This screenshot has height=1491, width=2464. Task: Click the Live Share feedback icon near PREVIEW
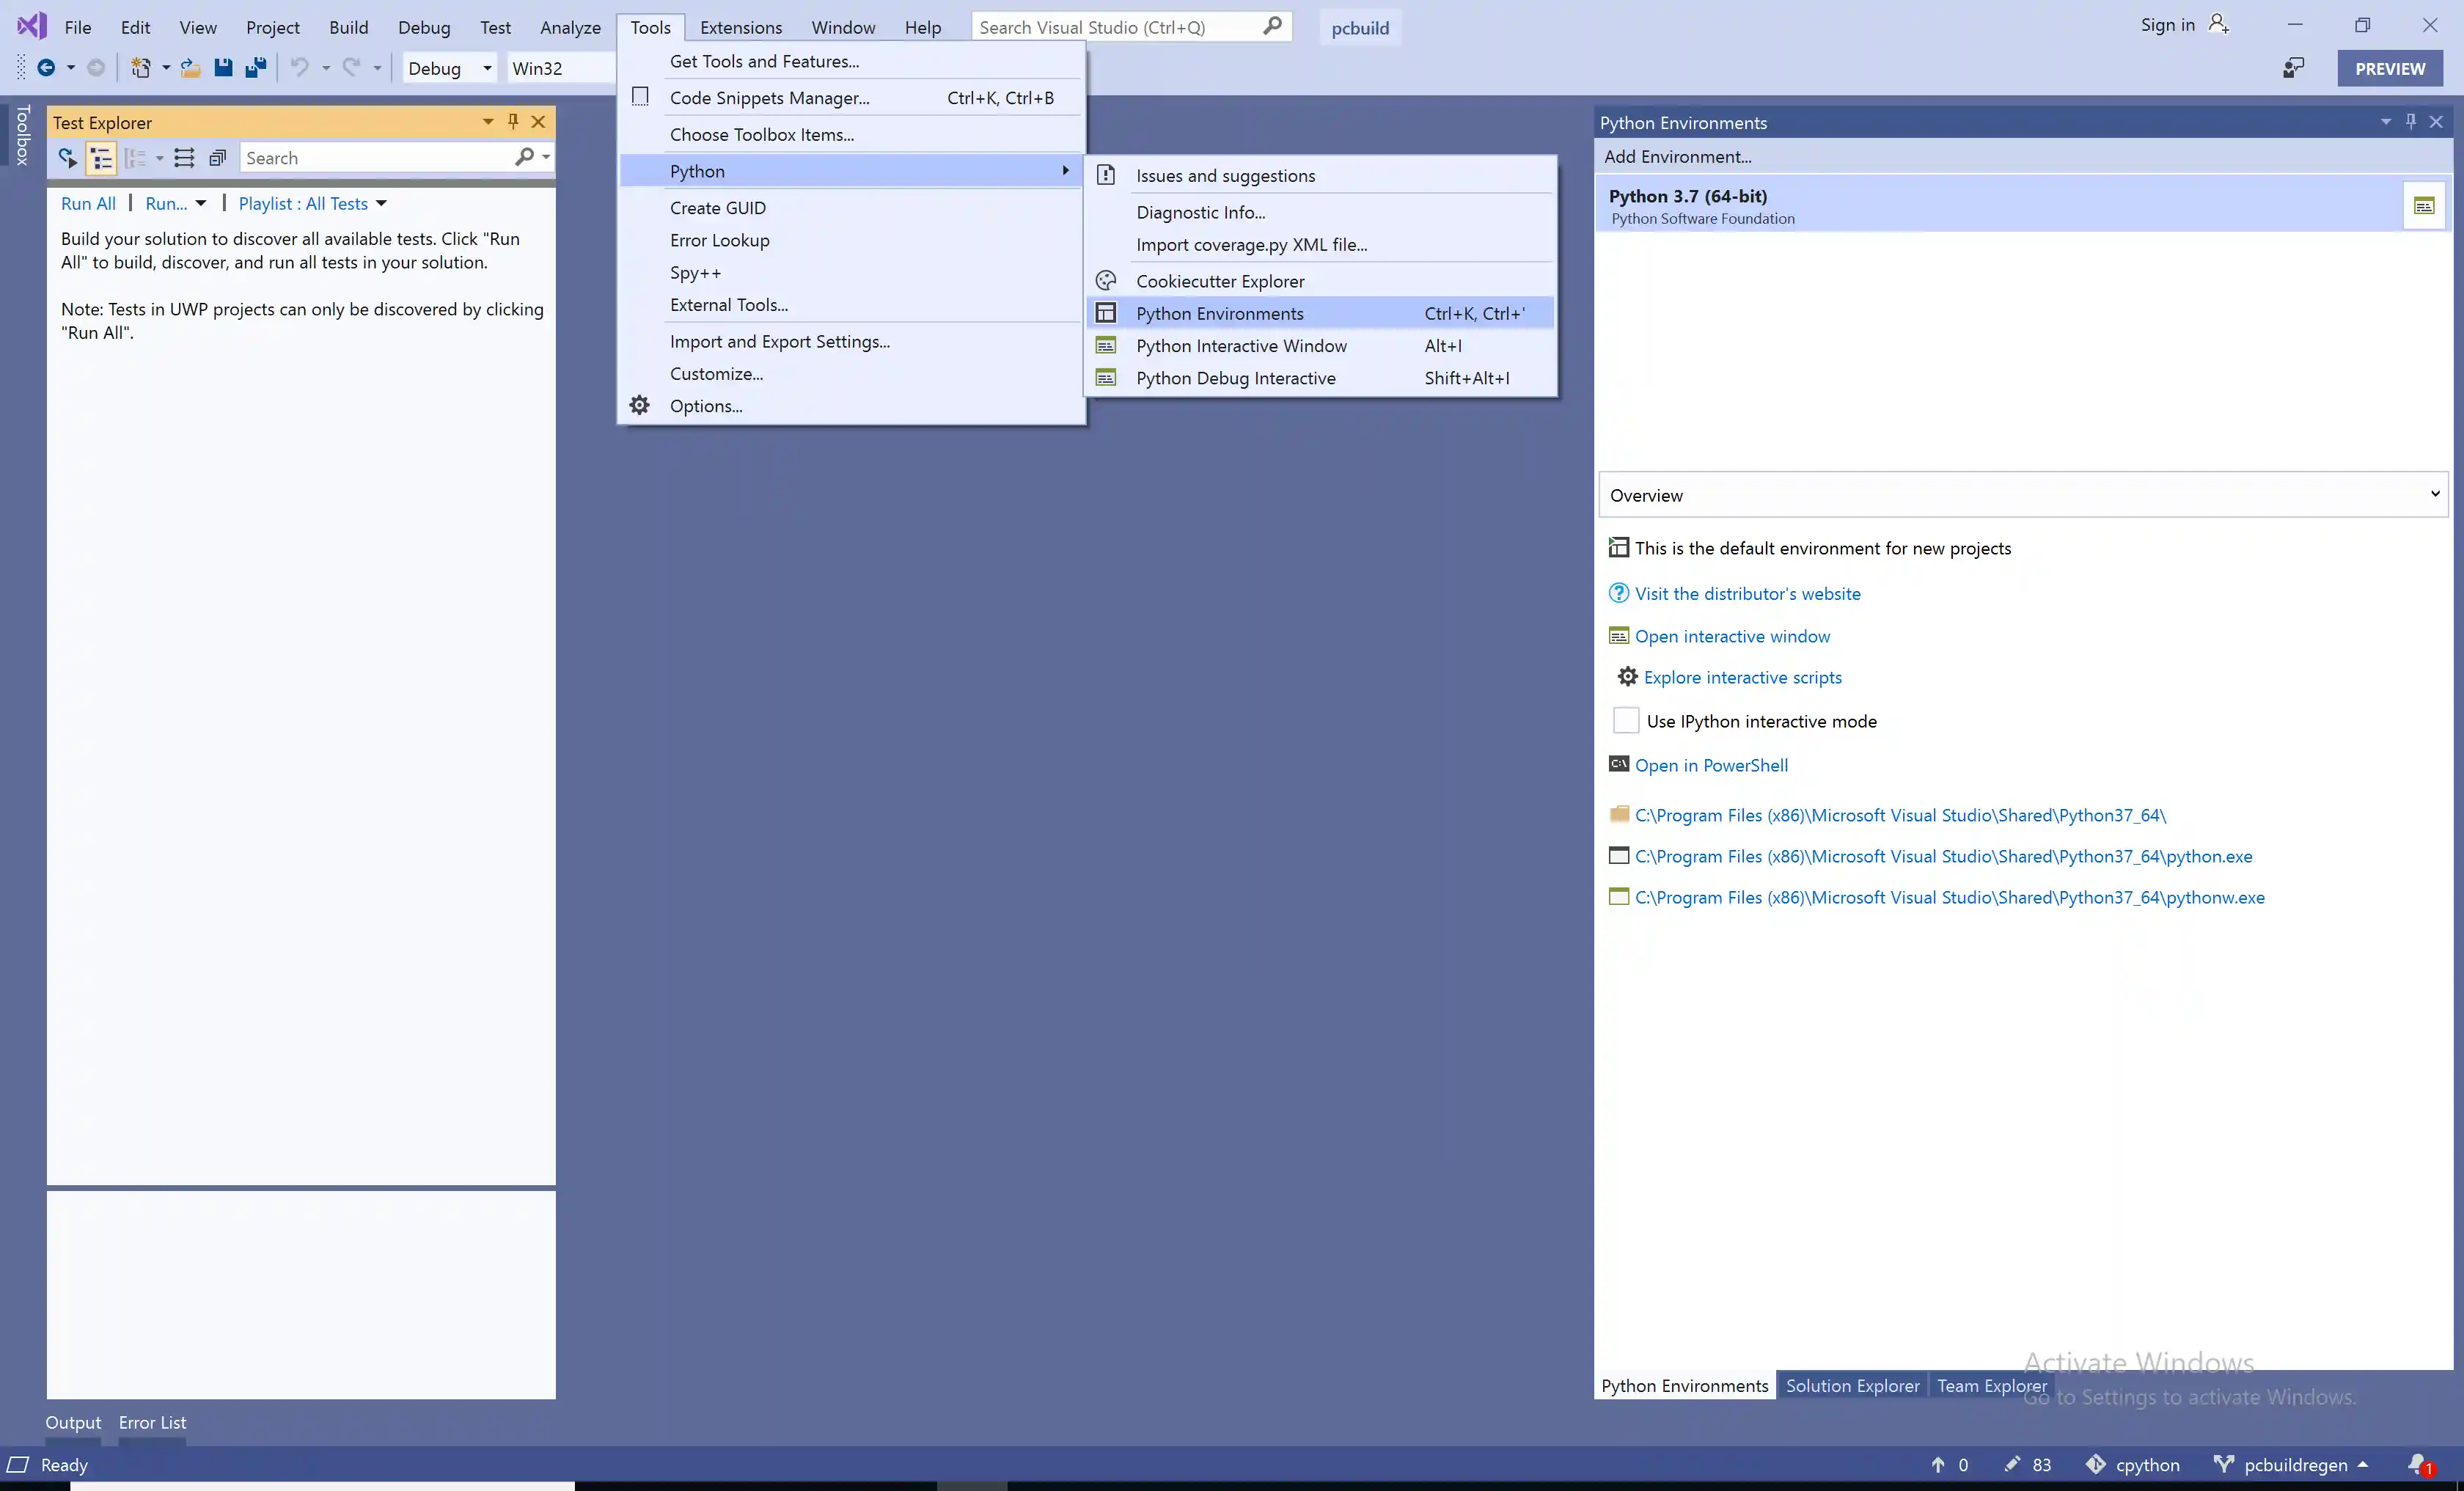tap(2293, 68)
